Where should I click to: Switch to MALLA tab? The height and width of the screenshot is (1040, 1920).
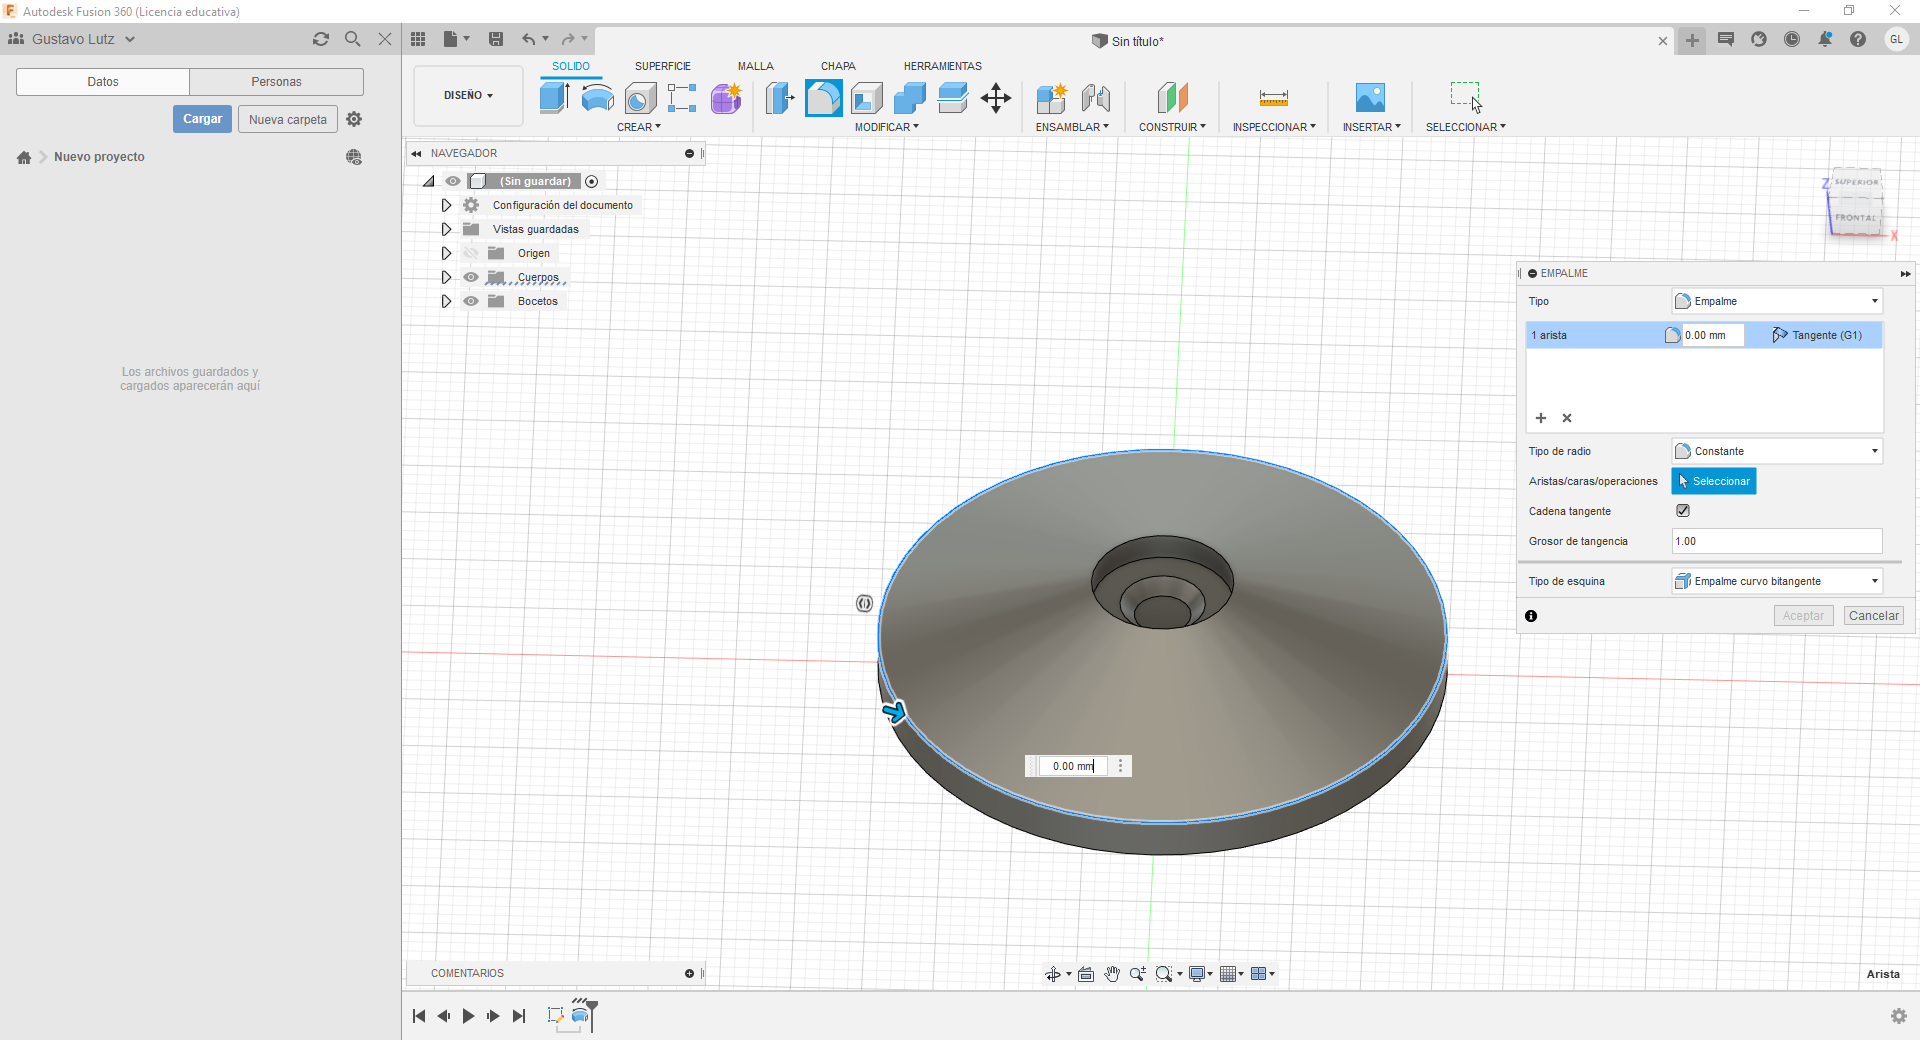[755, 66]
